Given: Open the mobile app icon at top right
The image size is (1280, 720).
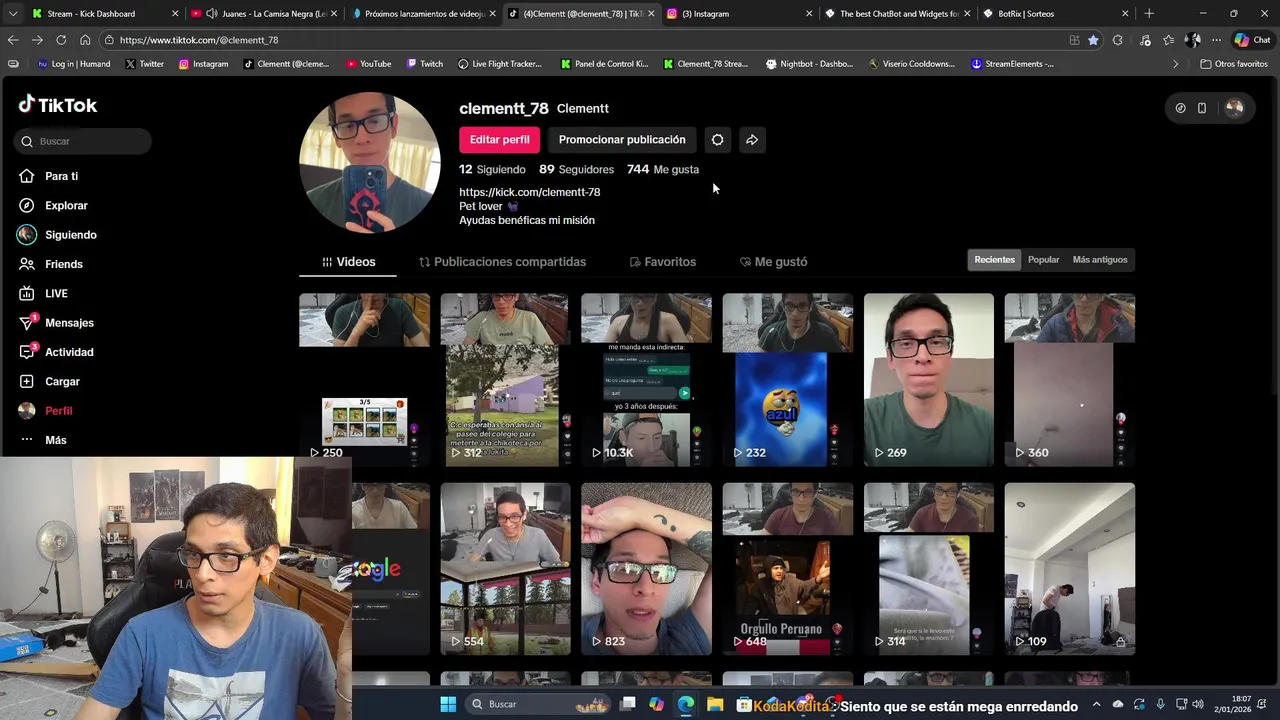Looking at the screenshot, I should coord(1202,108).
